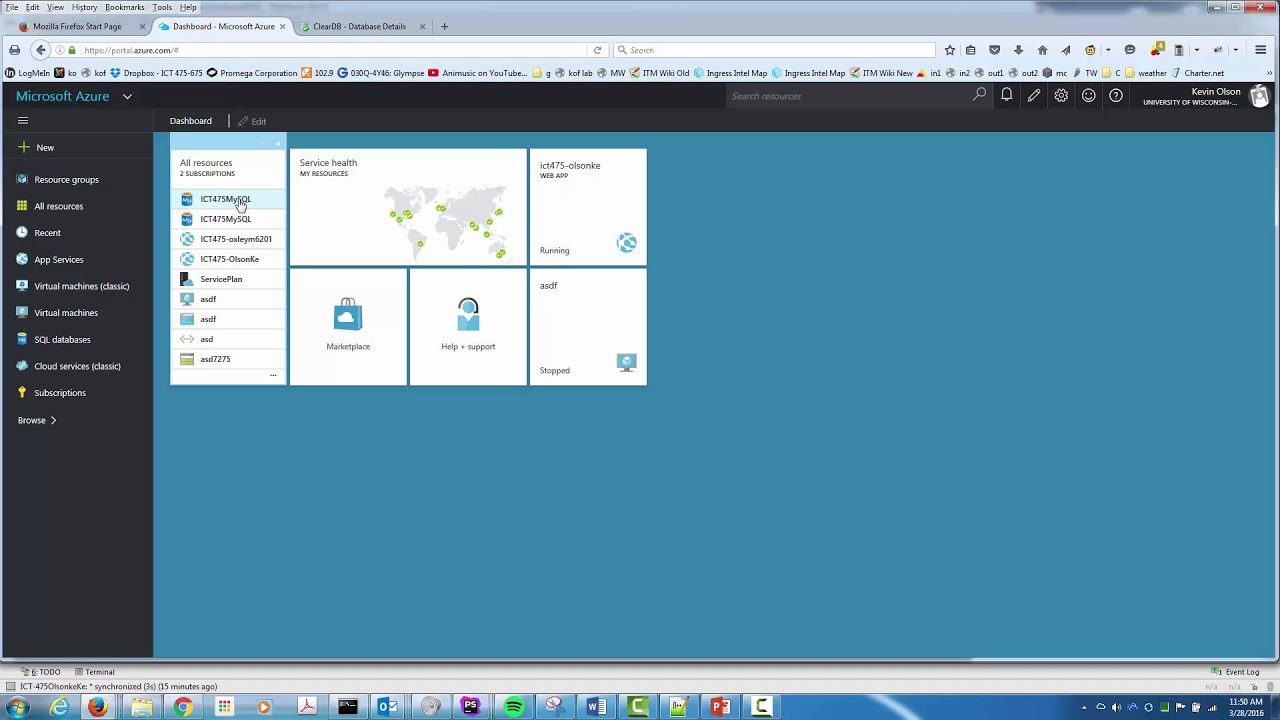Viewport: 1280px width, 720px height.
Task: Open Spotify from the taskbar
Action: (513, 707)
